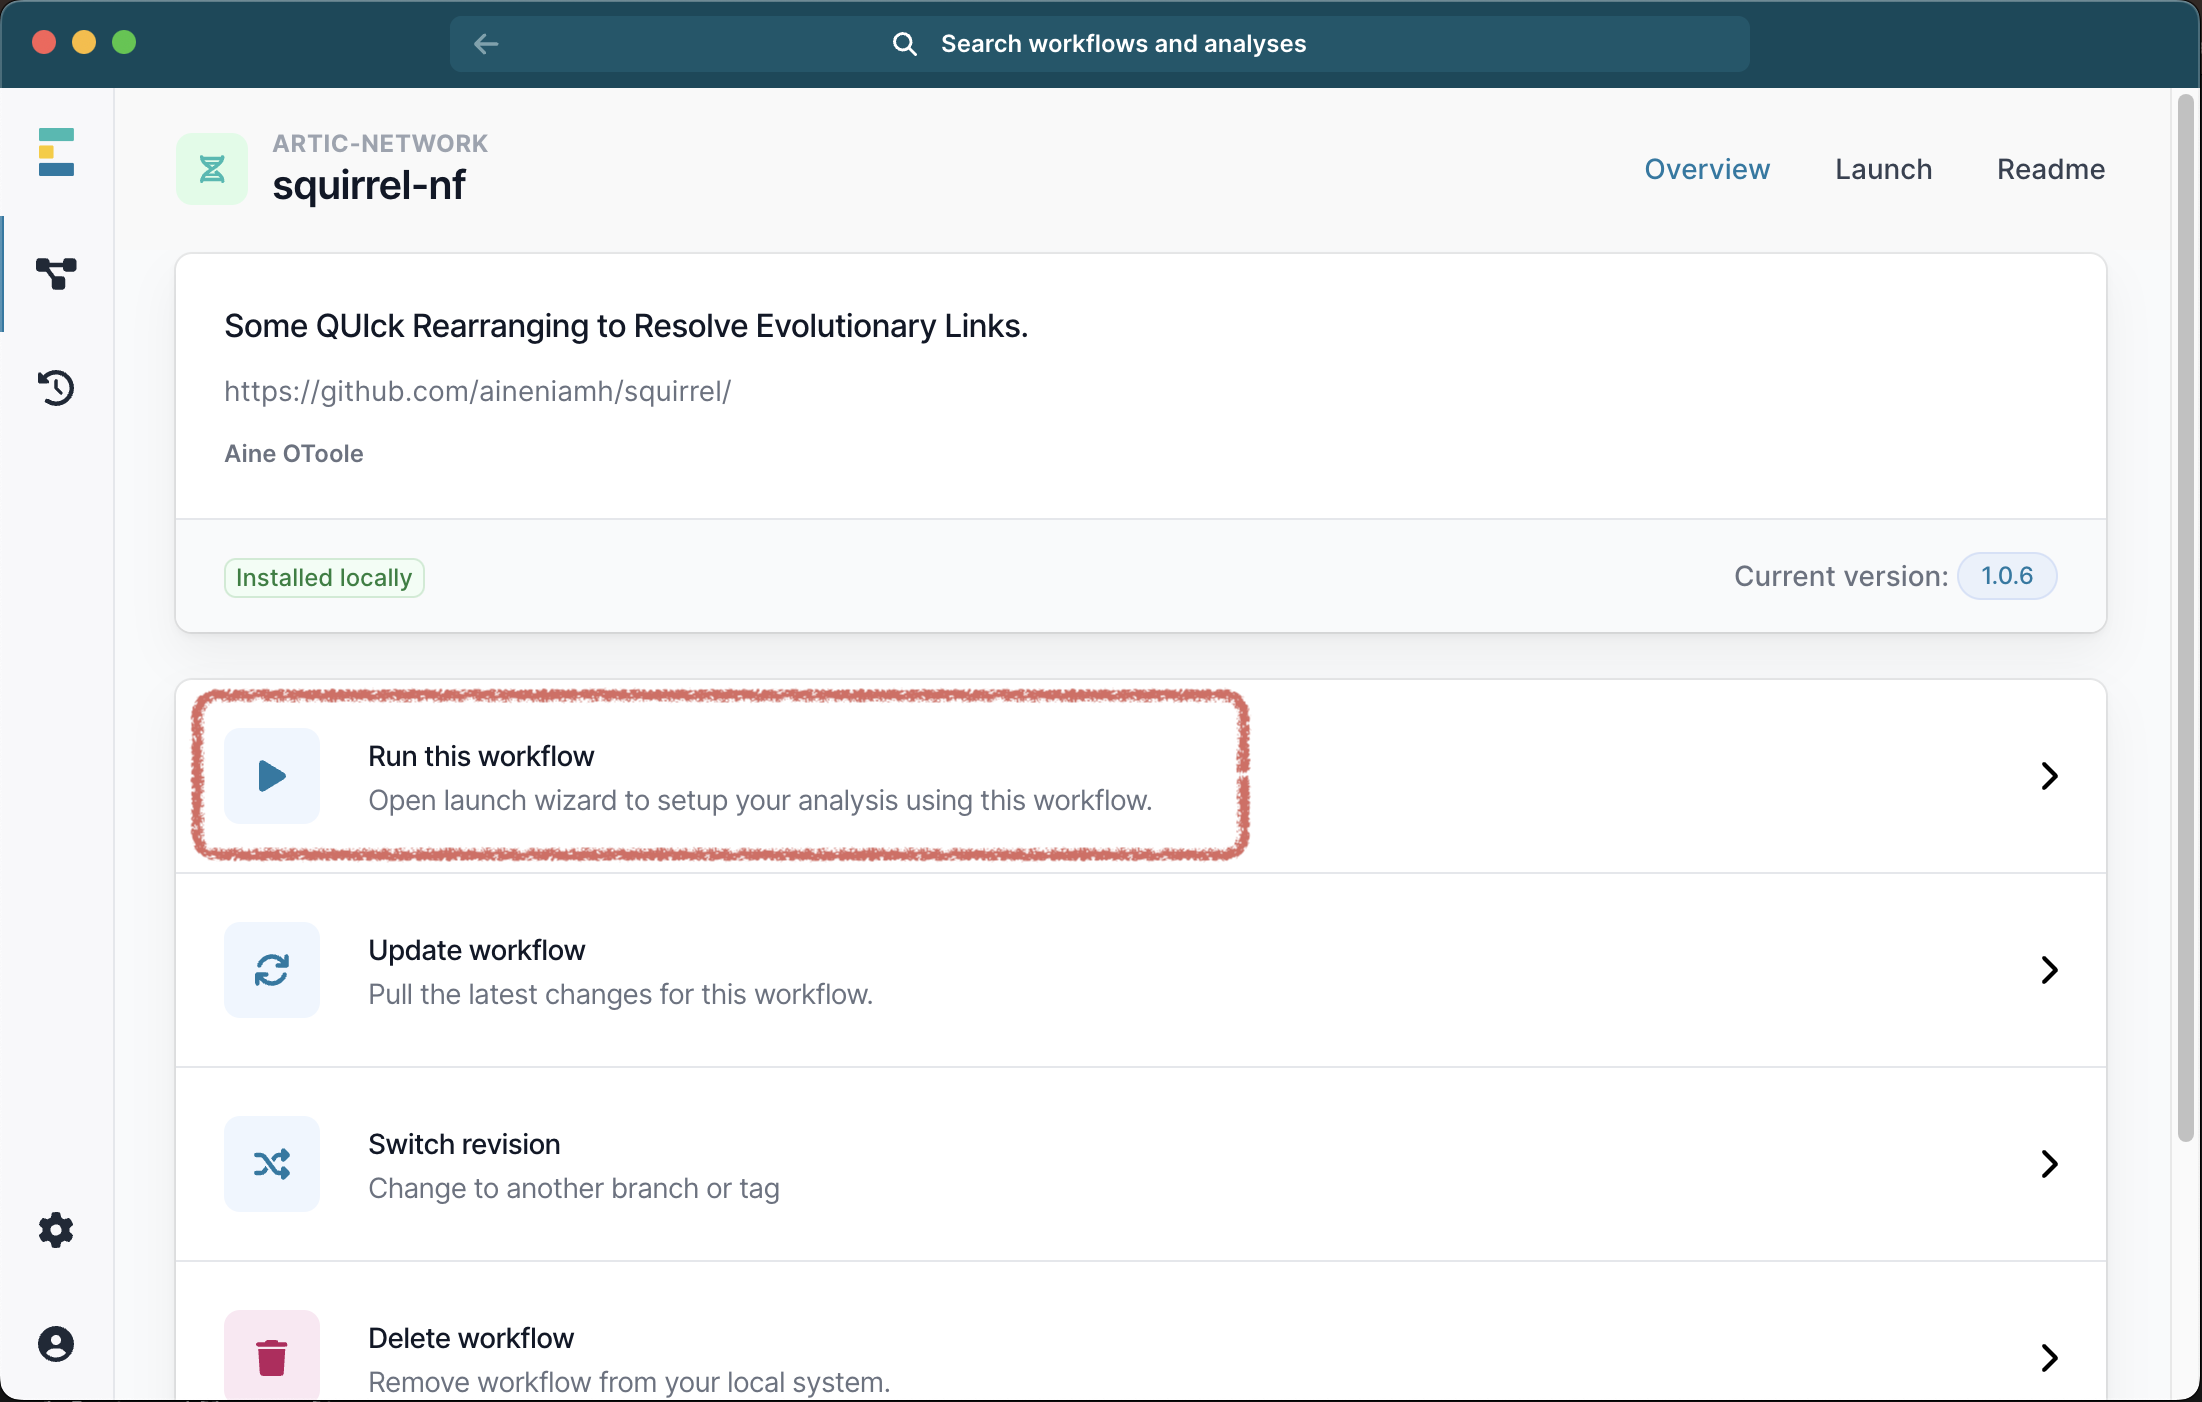The width and height of the screenshot is (2202, 1402).
Task: Click the app logo in the sidebar
Action: [x=56, y=152]
